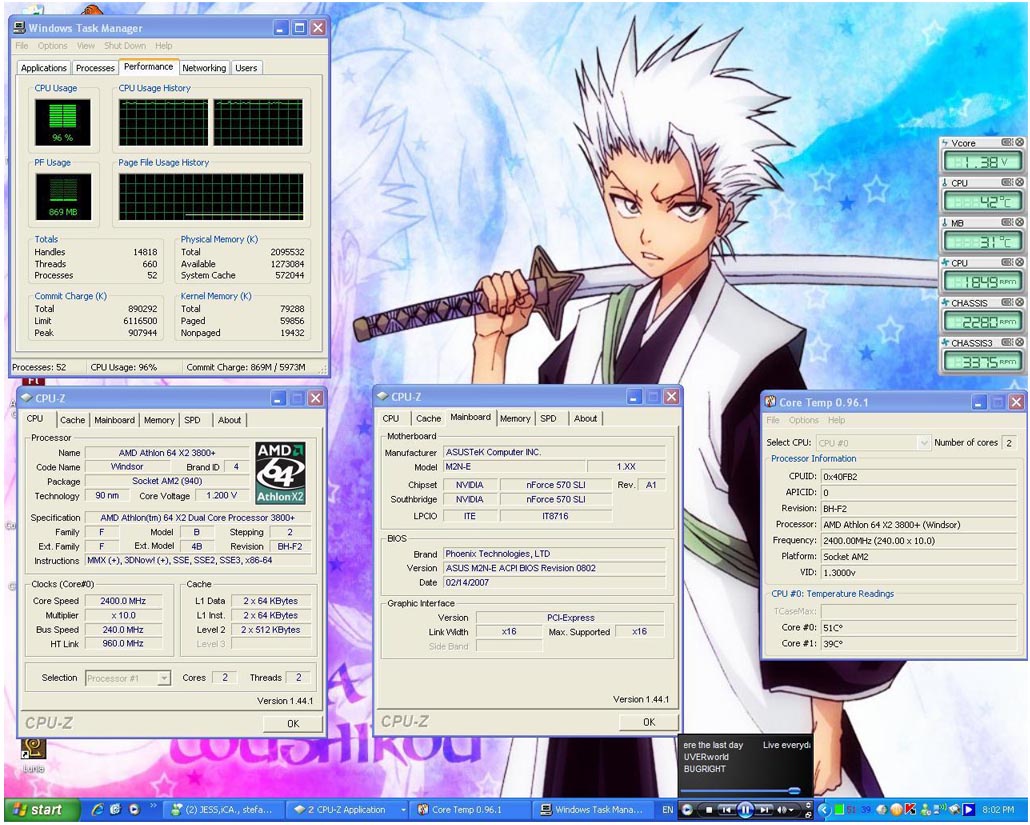Open About tab in left CPU-Z window
The height and width of the screenshot is (825, 1030).
[229, 420]
